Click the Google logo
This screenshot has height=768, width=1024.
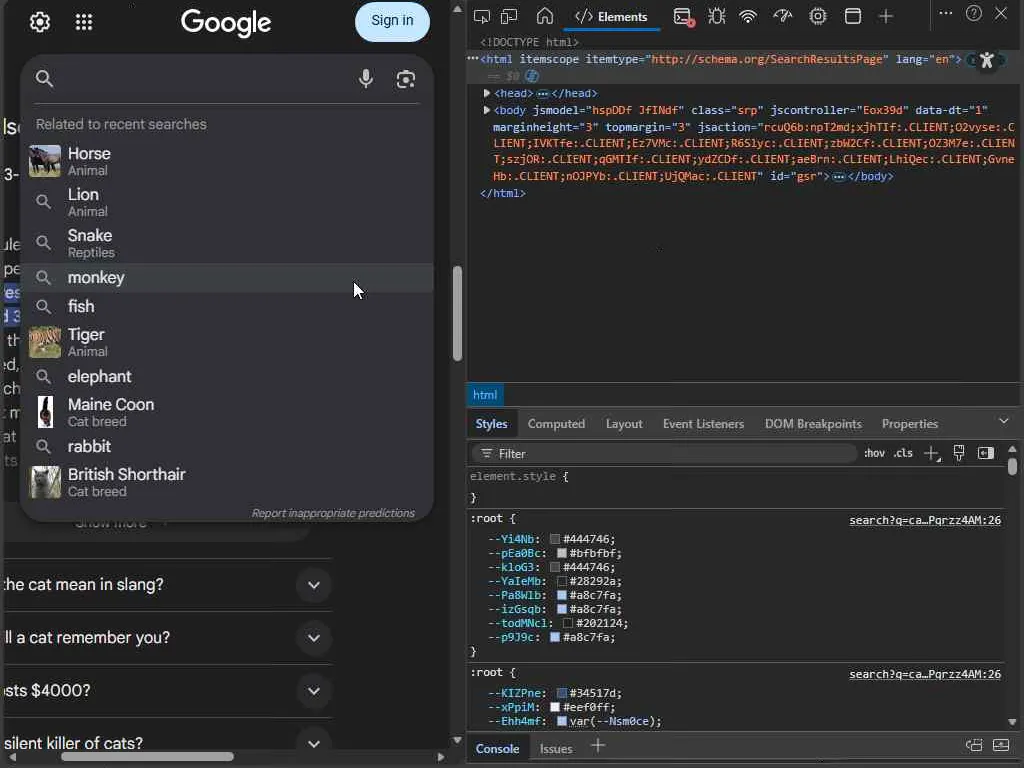point(226,23)
